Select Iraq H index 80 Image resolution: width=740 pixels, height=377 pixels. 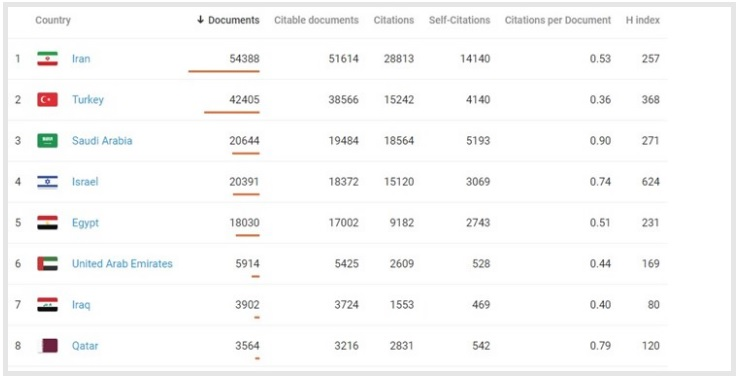654,305
